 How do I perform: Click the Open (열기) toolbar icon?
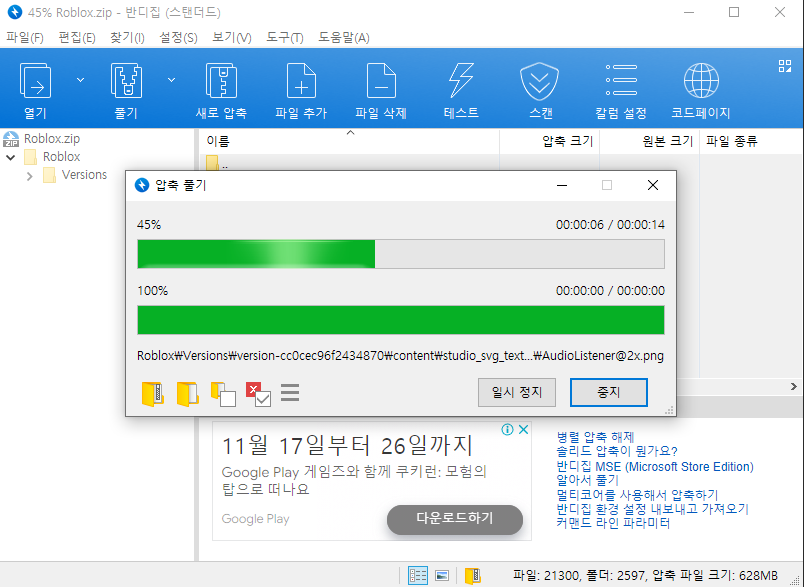[35, 80]
